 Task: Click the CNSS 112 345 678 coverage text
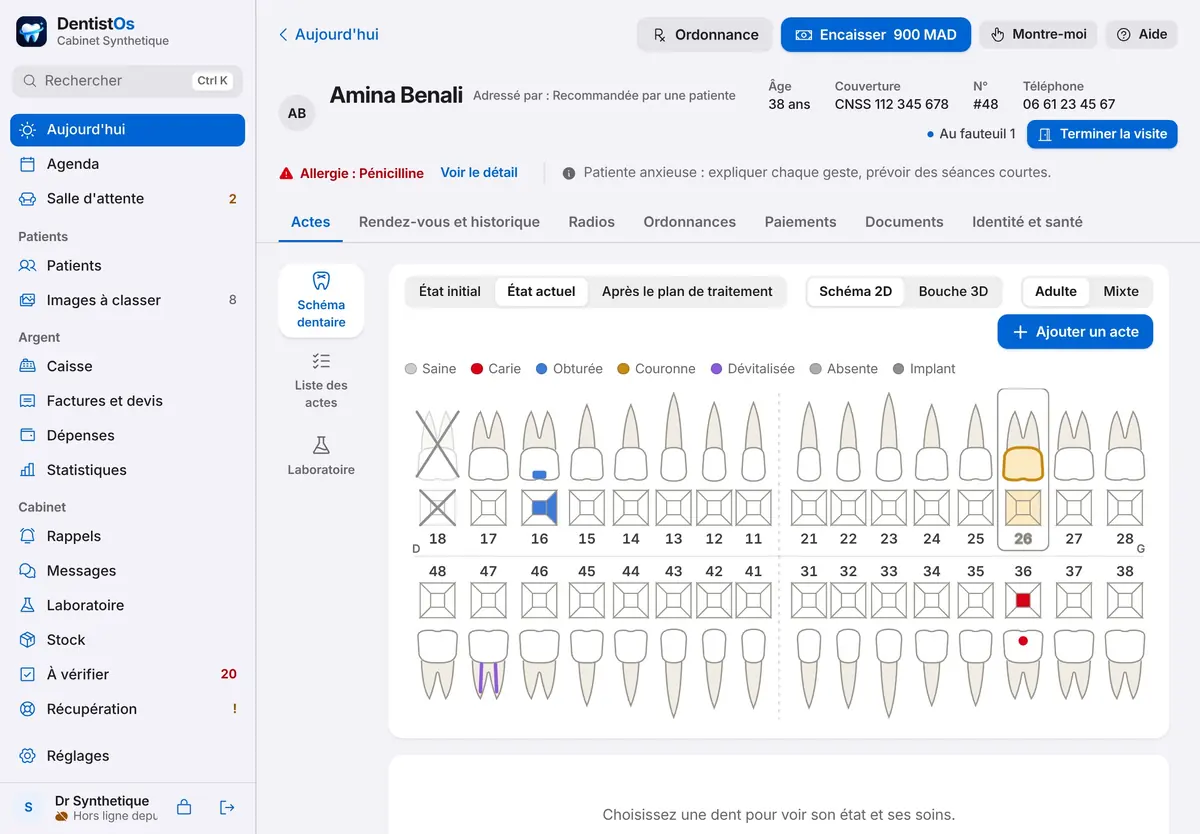(x=892, y=104)
